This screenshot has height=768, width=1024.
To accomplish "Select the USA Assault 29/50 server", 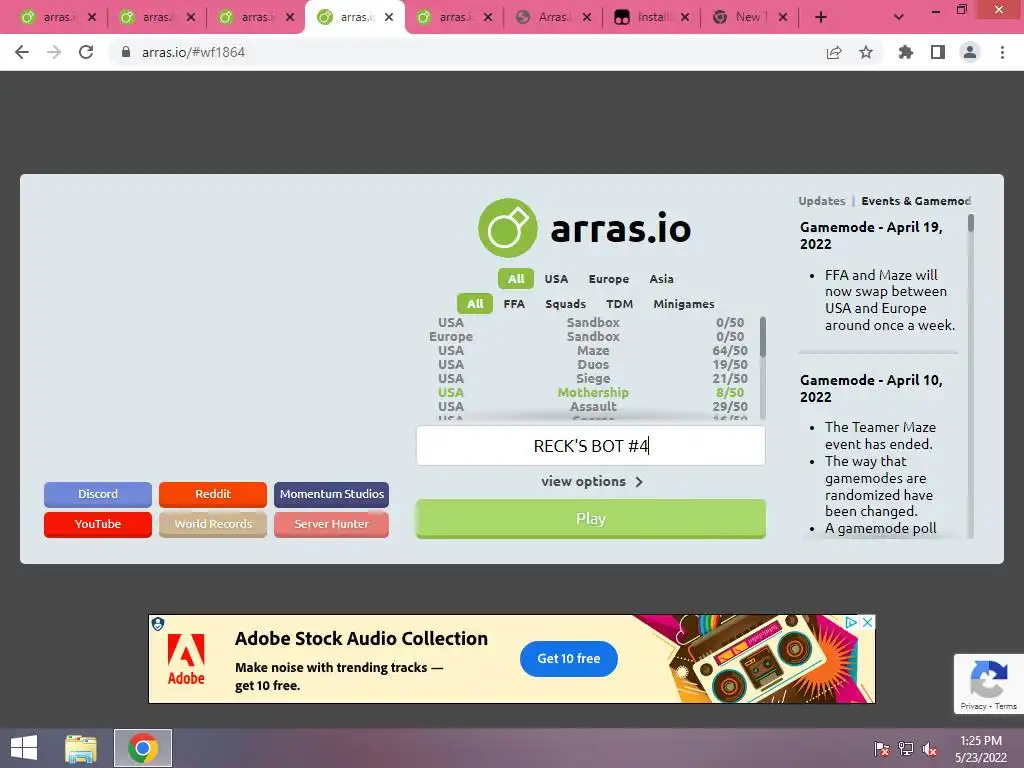I will coord(590,406).
